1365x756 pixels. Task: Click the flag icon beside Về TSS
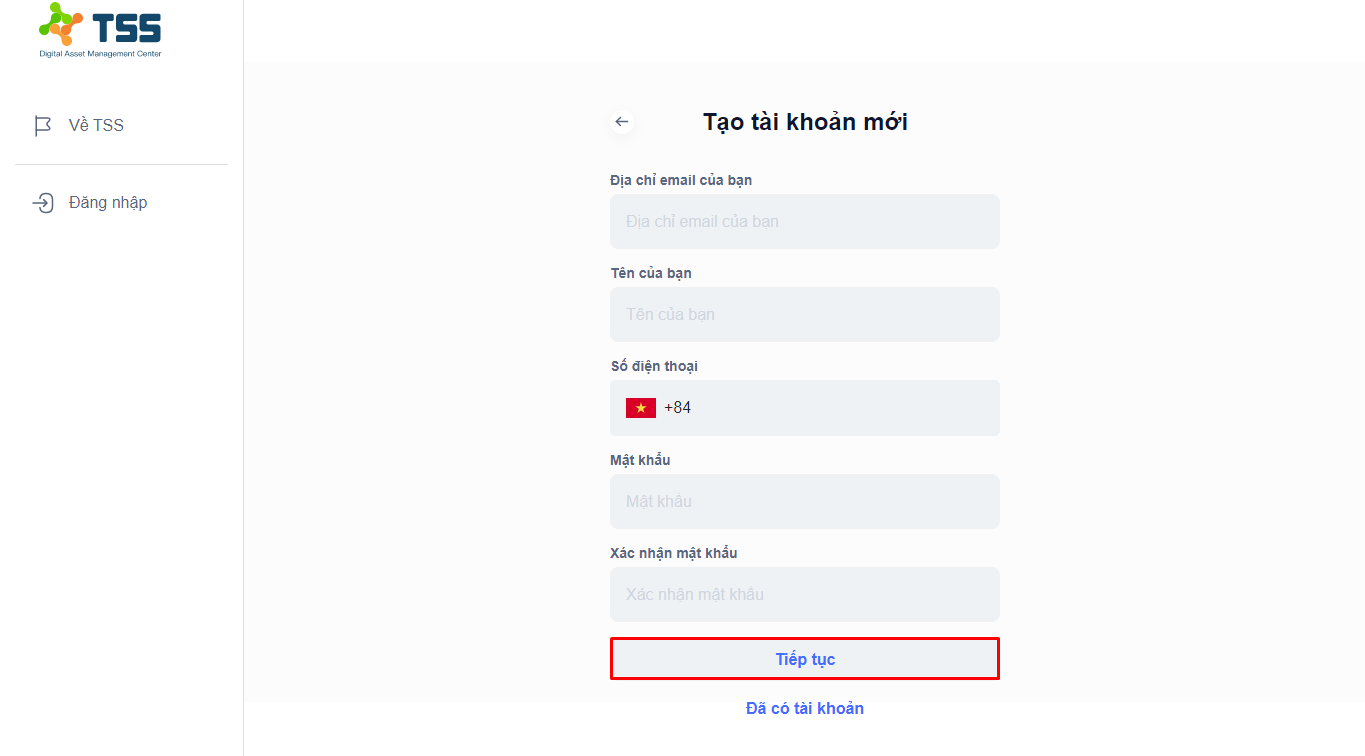42,126
